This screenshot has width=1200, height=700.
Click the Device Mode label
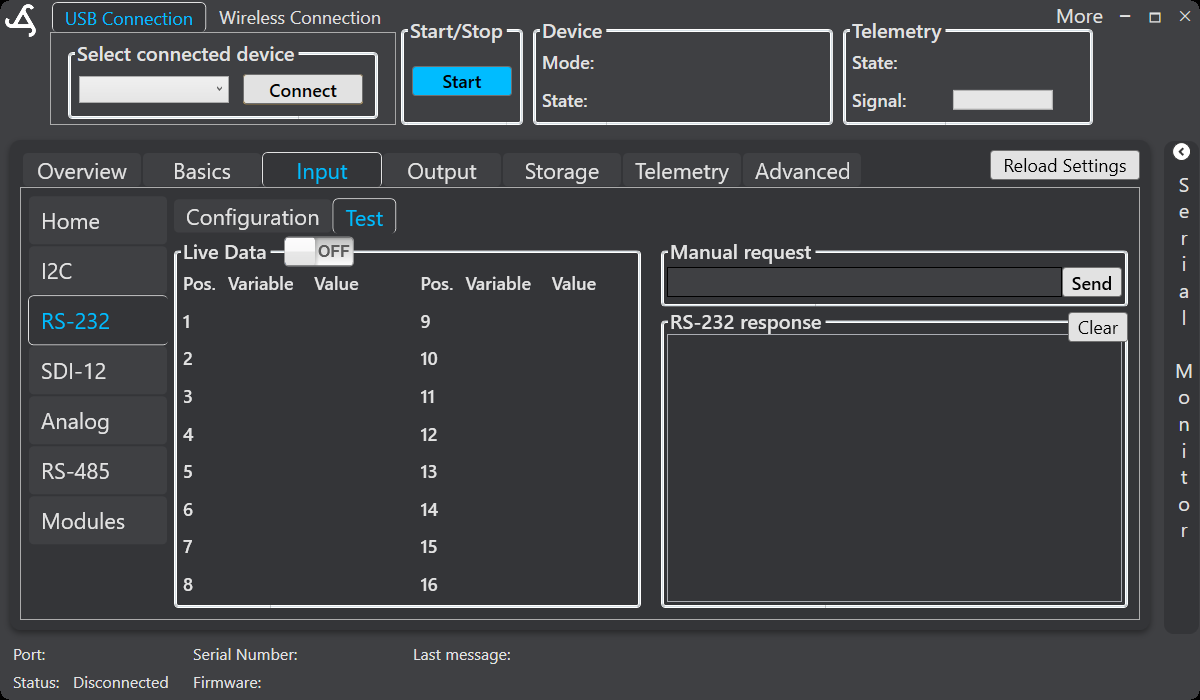click(x=568, y=63)
